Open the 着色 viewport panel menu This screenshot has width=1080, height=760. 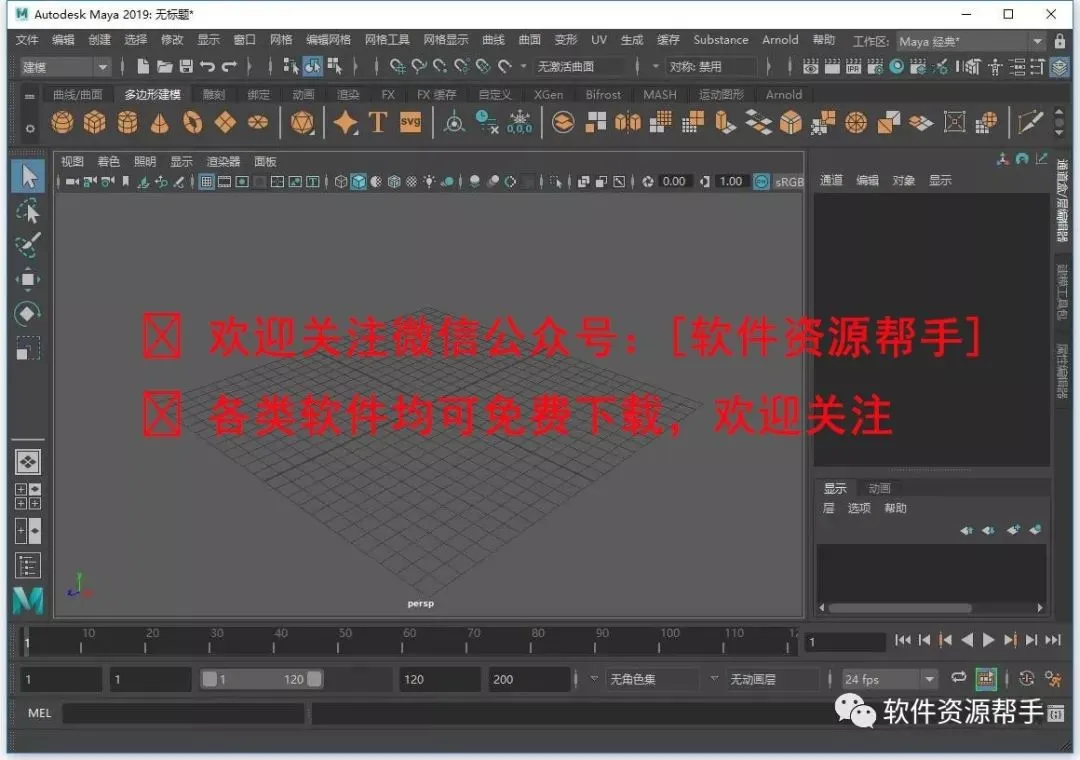(108, 162)
